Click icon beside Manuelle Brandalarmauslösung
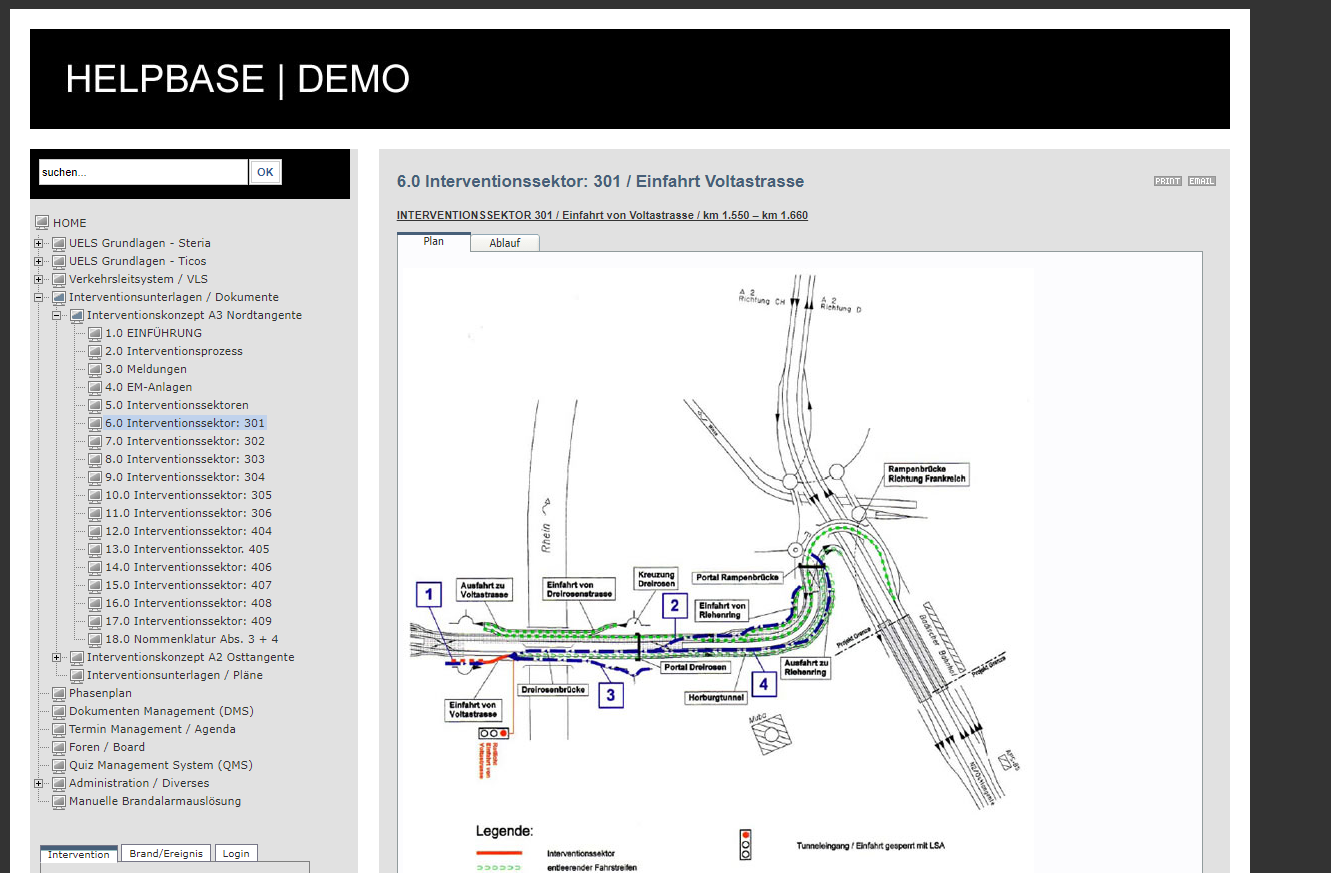Viewport: 1331px width, 873px height. pos(59,801)
